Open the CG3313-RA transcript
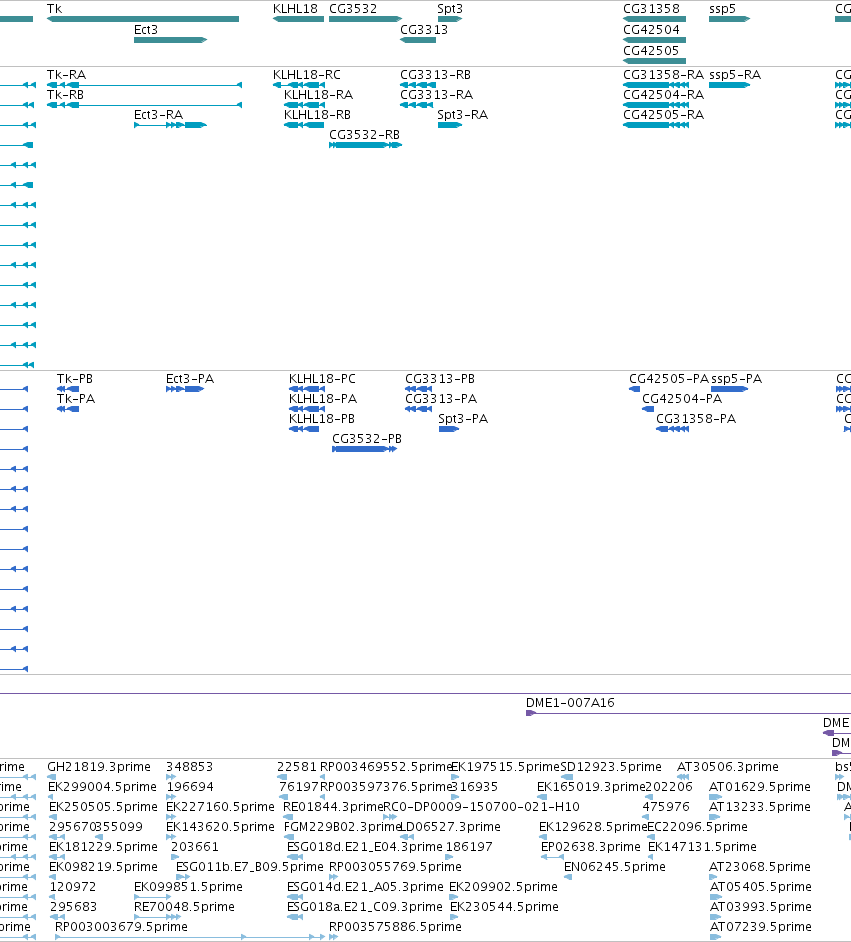 pos(416,105)
